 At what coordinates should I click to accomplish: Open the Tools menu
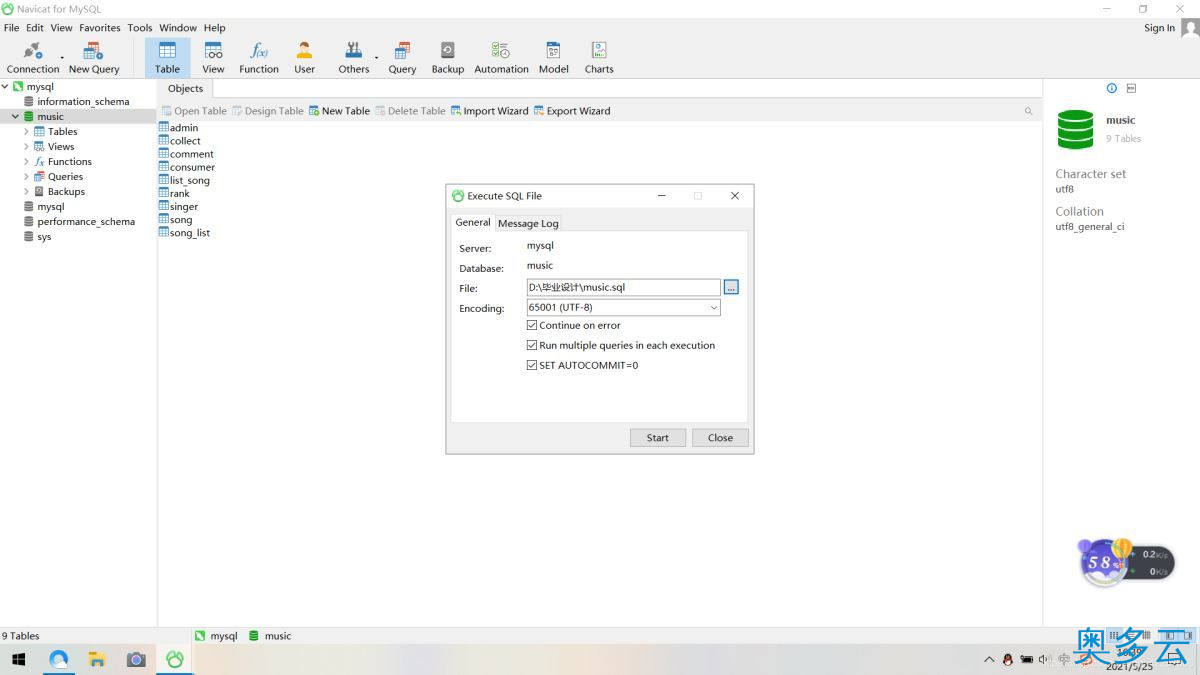click(140, 28)
